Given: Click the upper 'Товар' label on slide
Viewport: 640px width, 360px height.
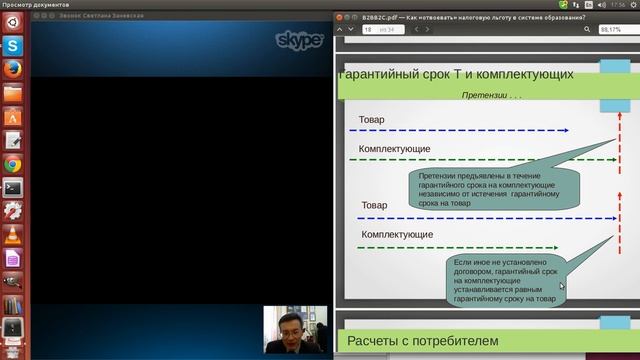Looking at the screenshot, I should 371,120.
